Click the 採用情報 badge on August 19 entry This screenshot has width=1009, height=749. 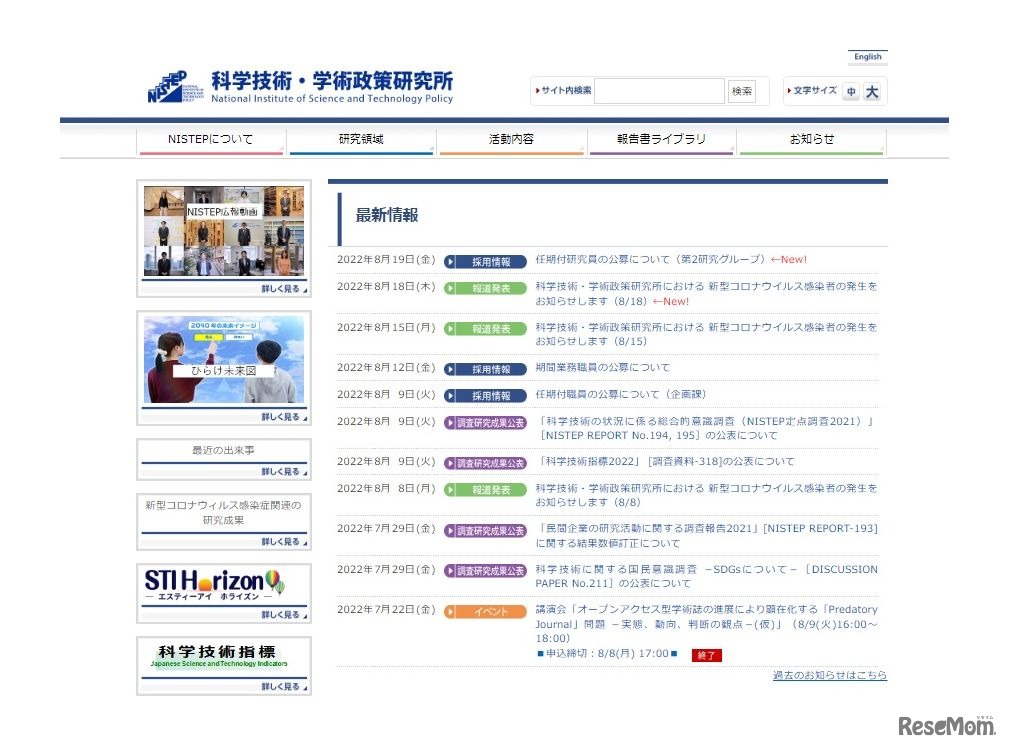coord(487,261)
